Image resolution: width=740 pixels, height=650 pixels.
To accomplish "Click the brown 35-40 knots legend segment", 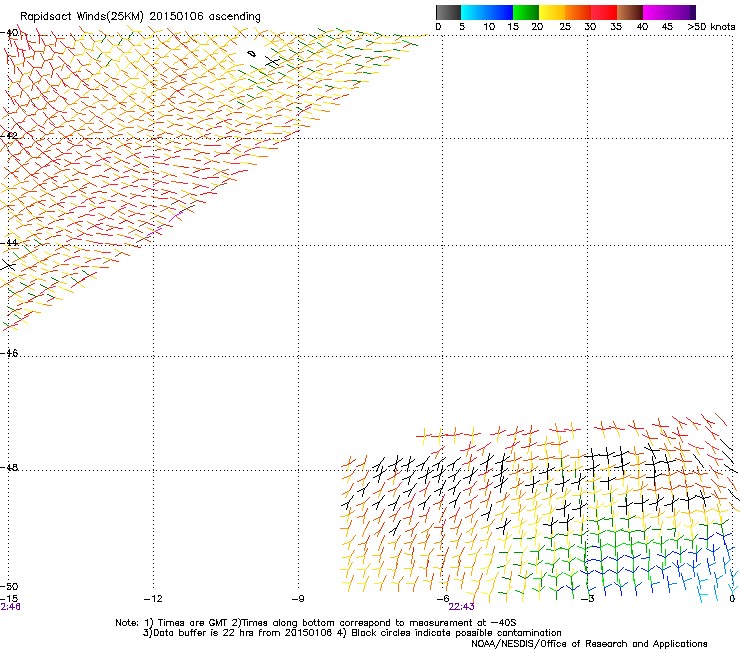I will [630, 12].
